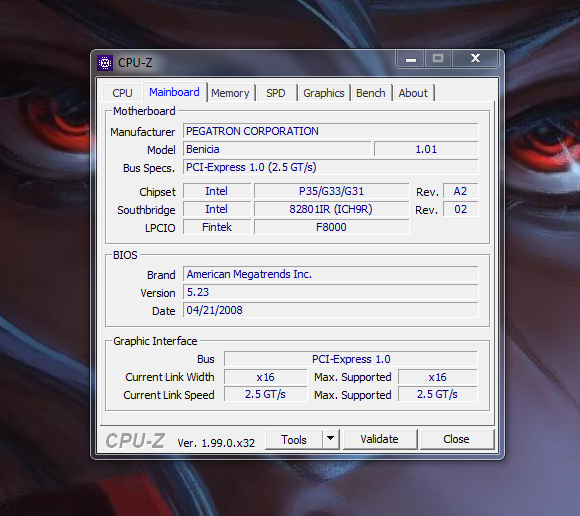
Task: Minimize the CPU-Z window
Action: (411, 59)
